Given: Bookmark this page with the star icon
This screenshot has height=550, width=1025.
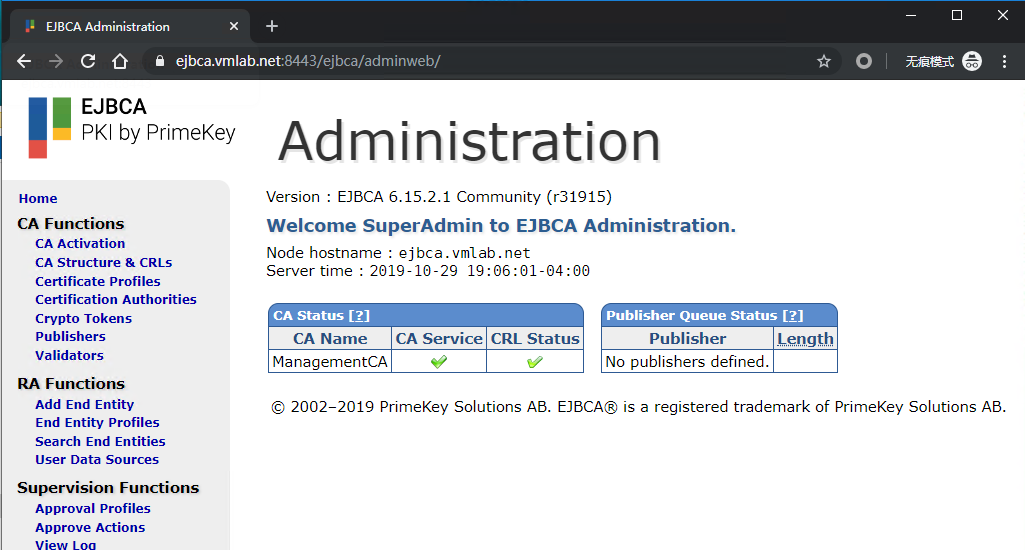Looking at the screenshot, I should coord(824,61).
